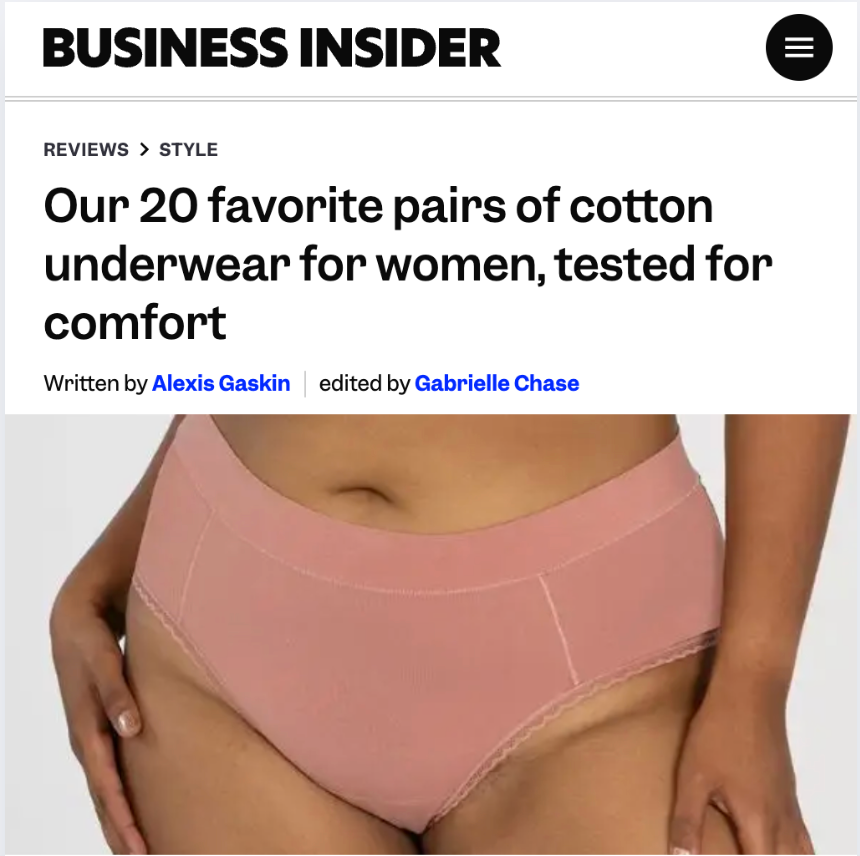This screenshot has height=856, width=860.
Task: Click the 'edited by' byline label
Action: pyautogui.click(x=364, y=383)
